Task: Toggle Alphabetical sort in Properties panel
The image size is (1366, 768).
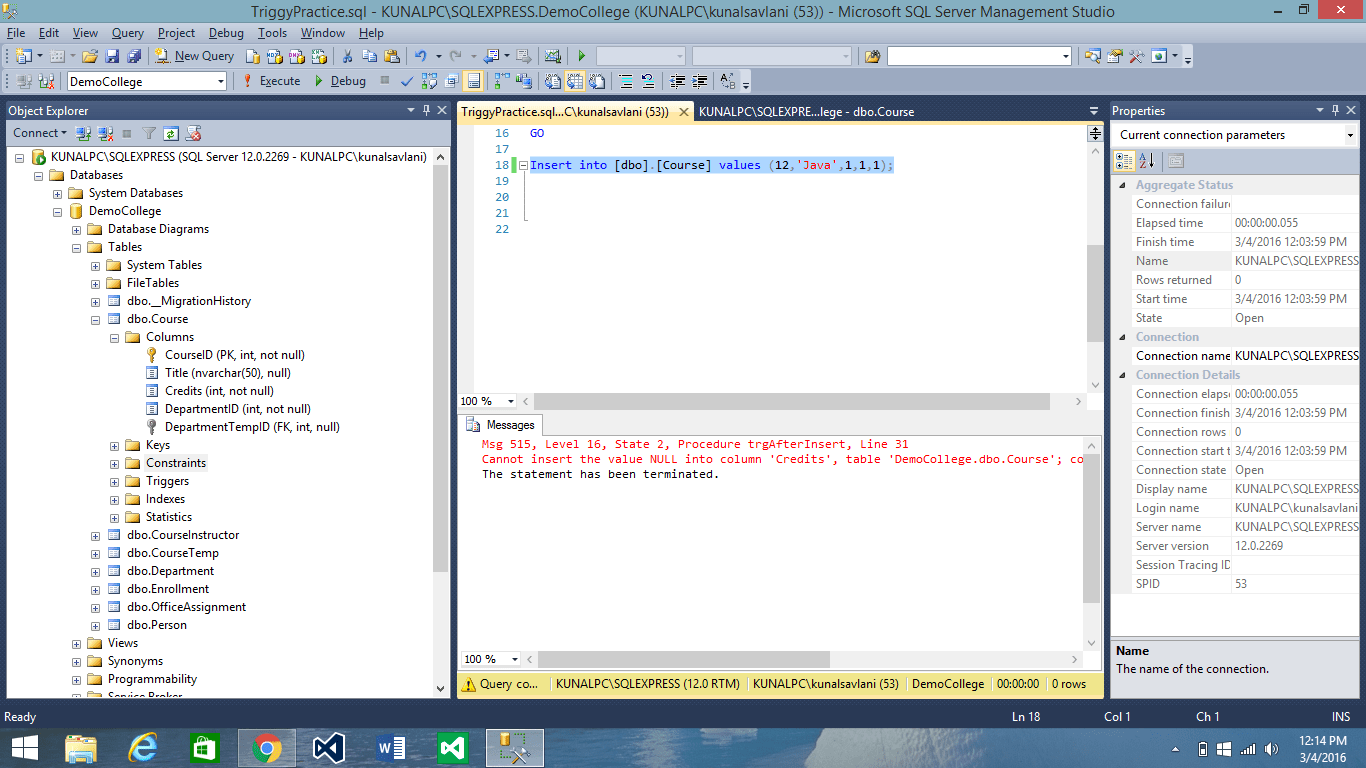Action: point(1146,161)
